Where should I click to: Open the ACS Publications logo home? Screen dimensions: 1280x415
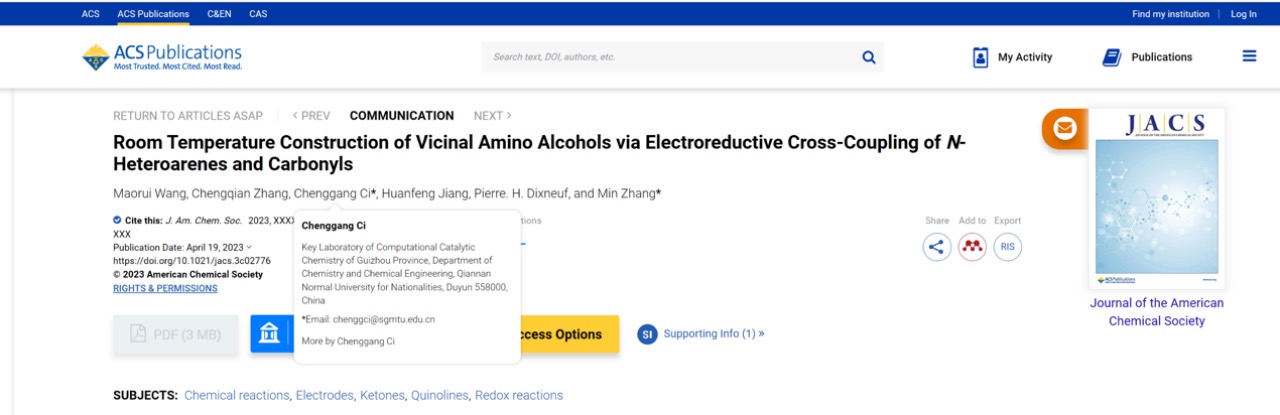click(x=162, y=57)
